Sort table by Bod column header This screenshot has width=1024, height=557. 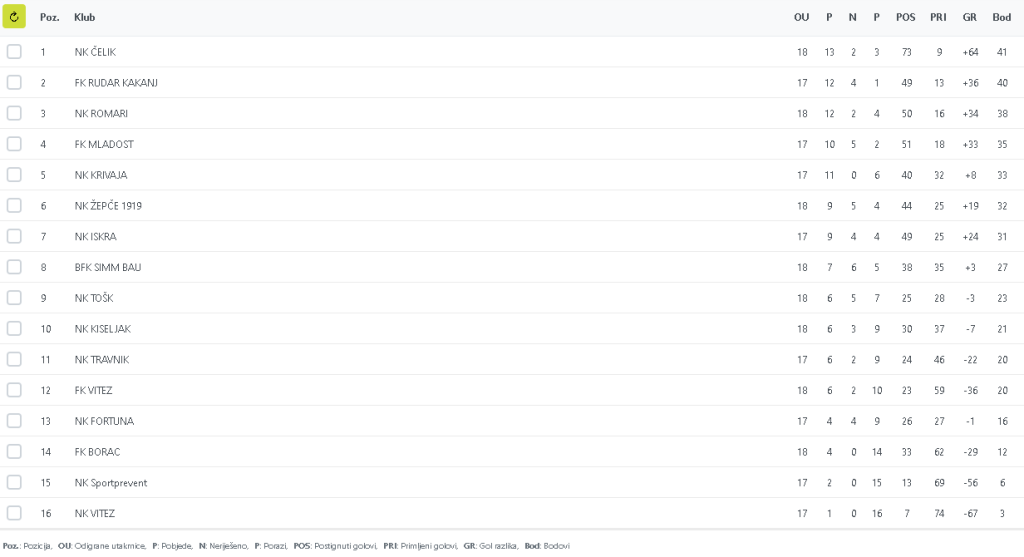point(1001,18)
